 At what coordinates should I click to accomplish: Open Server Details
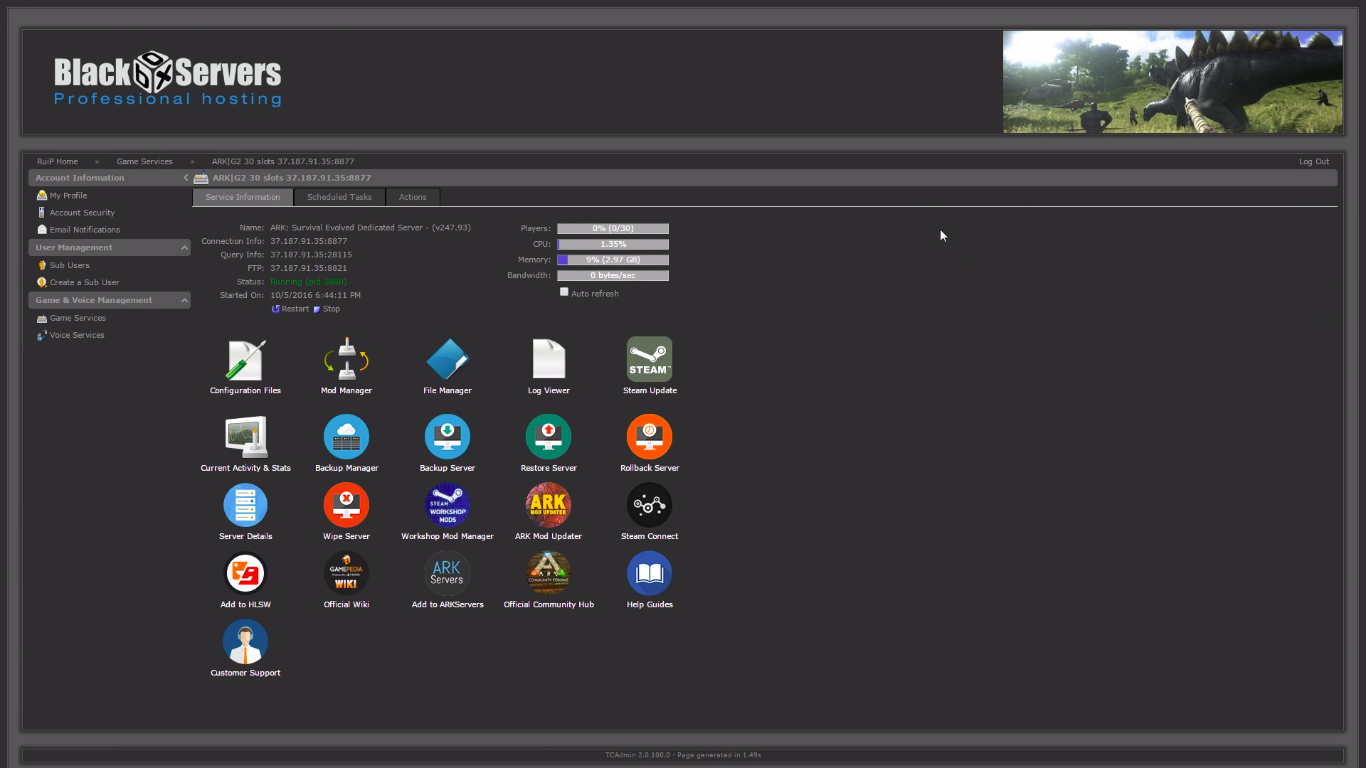pyautogui.click(x=245, y=505)
